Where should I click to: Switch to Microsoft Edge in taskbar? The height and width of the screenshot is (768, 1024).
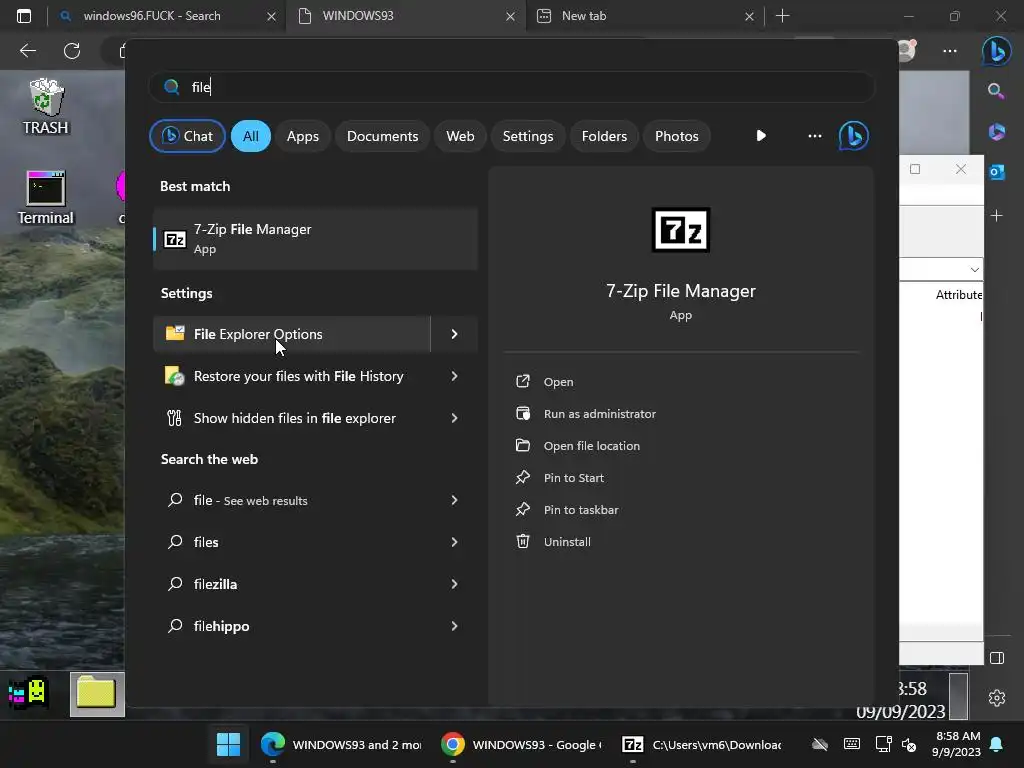[340, 744]
